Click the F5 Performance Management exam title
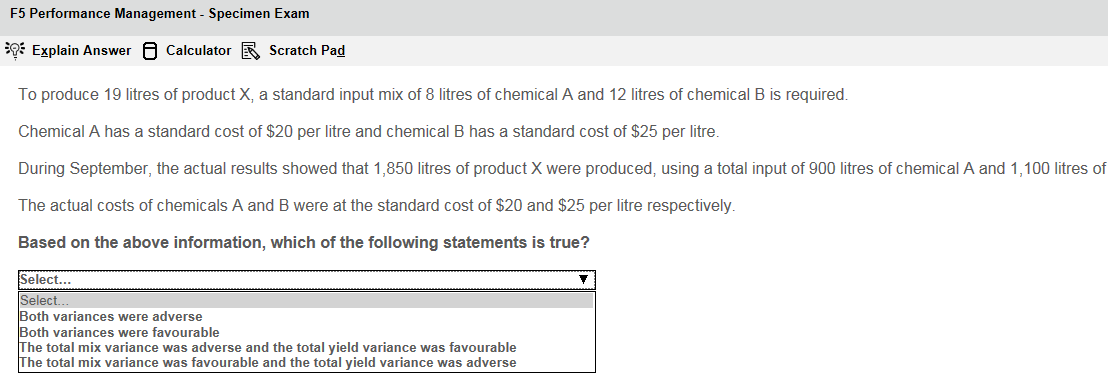Image resolution: width=1108 pixels, height=384 pixels. [160, 13]
